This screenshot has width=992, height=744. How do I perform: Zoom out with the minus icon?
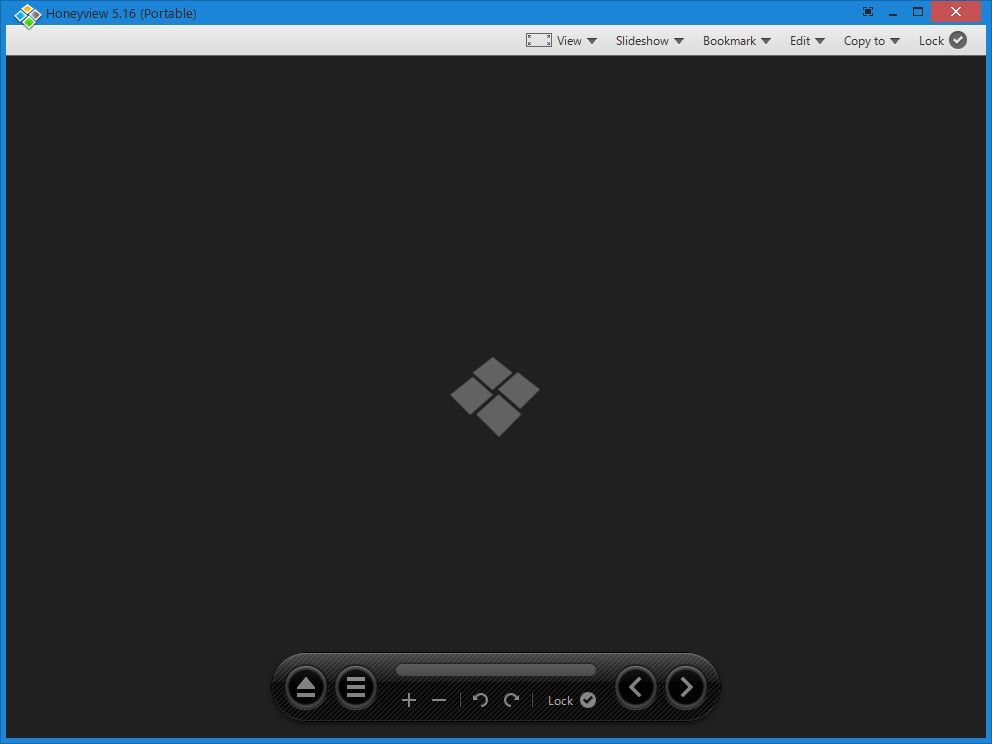click(439, 700)
